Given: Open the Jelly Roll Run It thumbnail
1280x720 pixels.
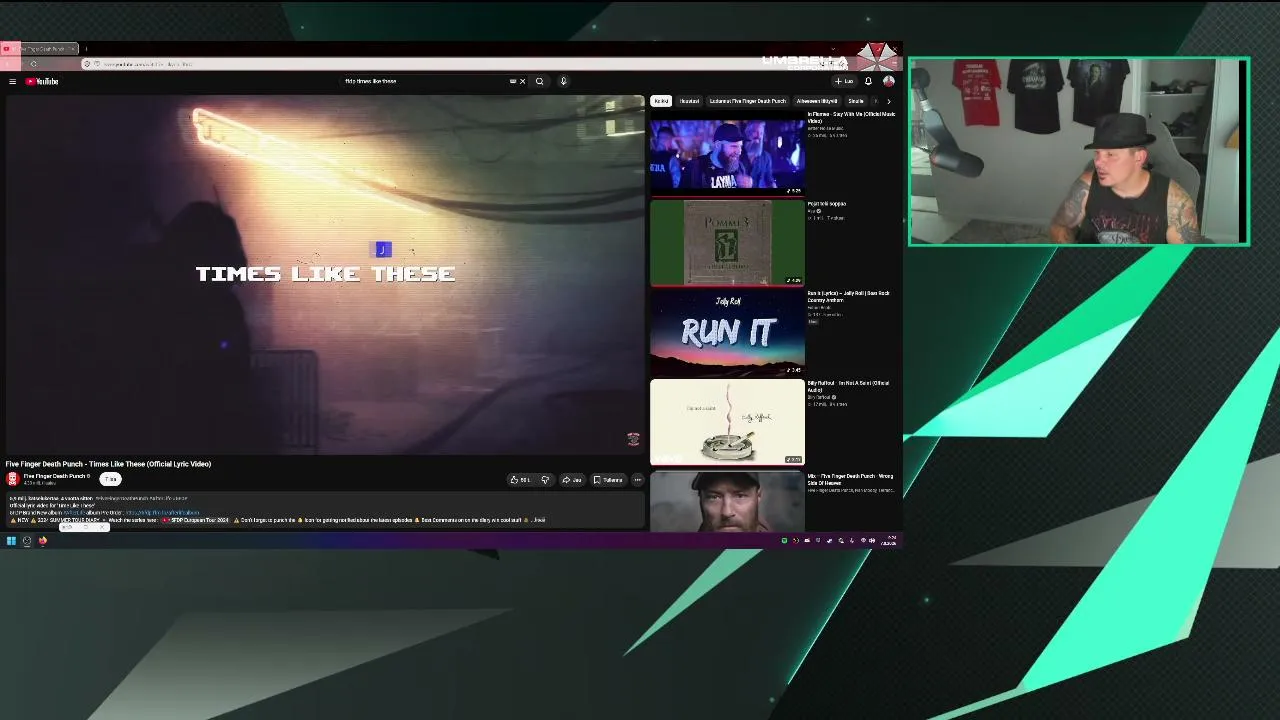Looking at the screenshot, I should coord(727,333).
